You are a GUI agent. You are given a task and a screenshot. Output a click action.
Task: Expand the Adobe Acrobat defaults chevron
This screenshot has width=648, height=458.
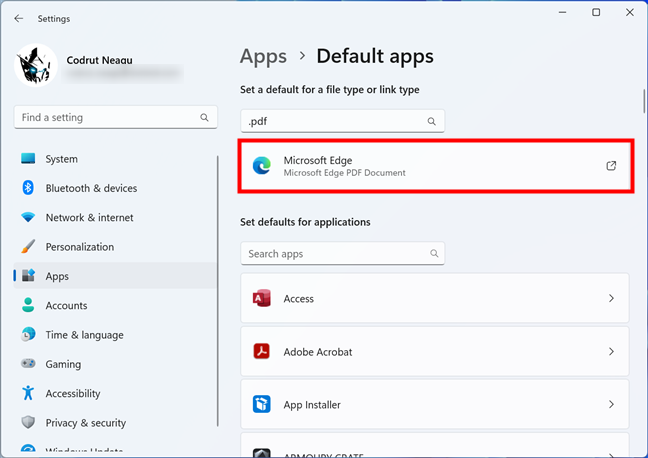coord(611,352)
